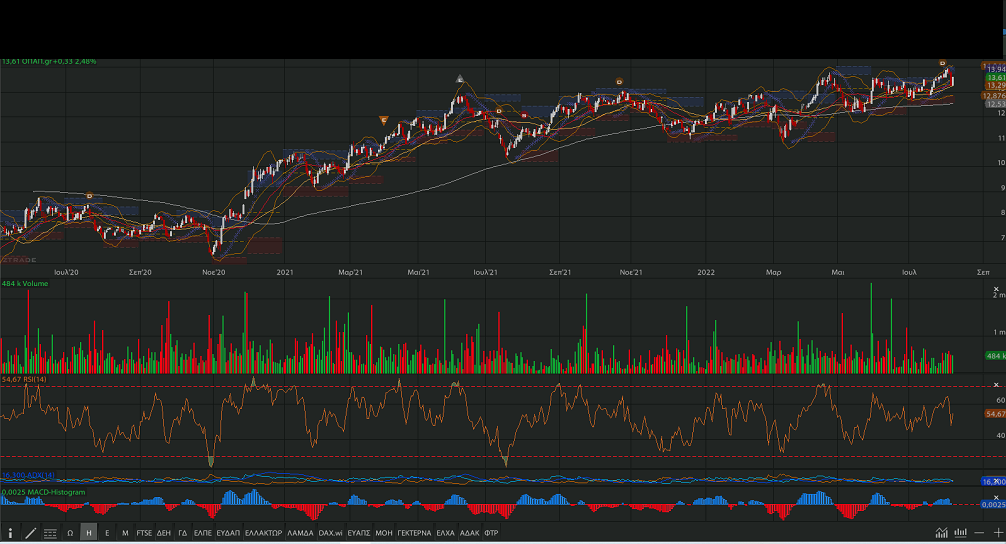1006x544 pixels.
Task: Click the D marker near Ιουλ'20
Action: 89,196
